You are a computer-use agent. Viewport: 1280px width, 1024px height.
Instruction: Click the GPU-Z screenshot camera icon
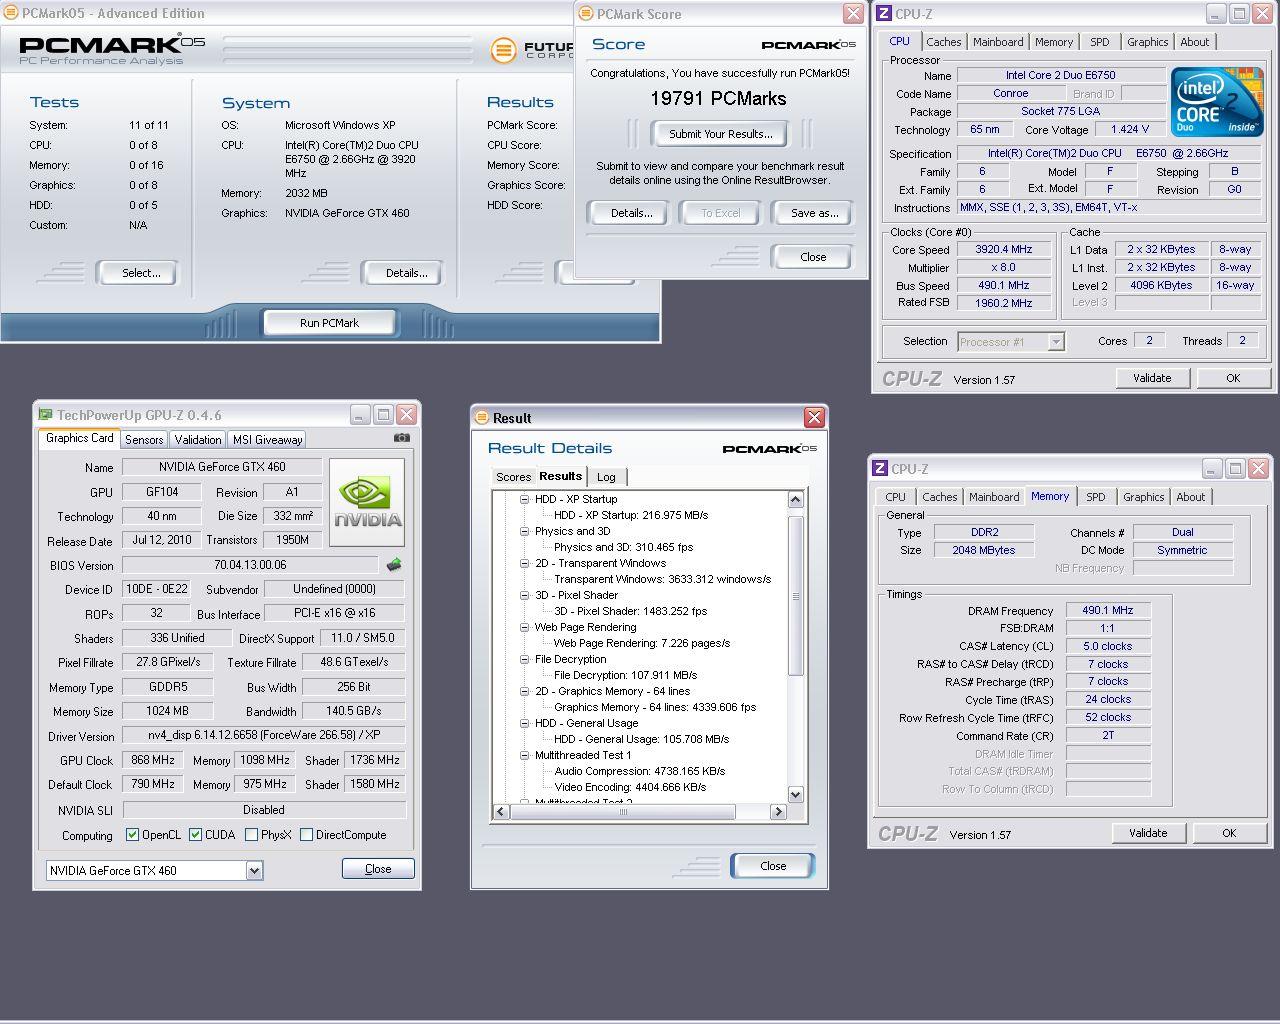pyautogui.click(x=402, y=438)
